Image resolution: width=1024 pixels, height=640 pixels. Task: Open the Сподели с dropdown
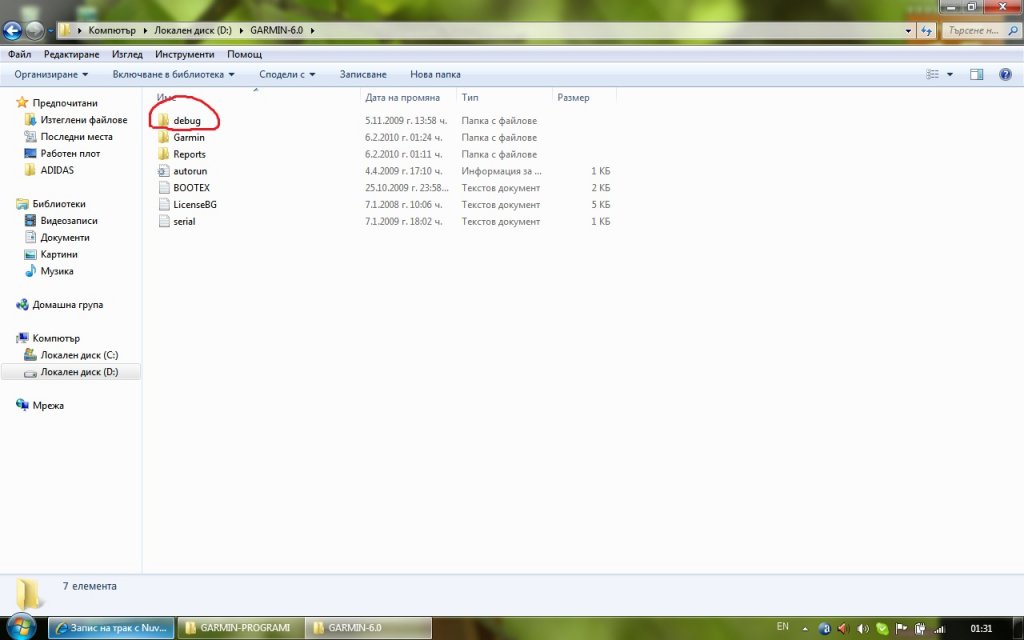287,74
